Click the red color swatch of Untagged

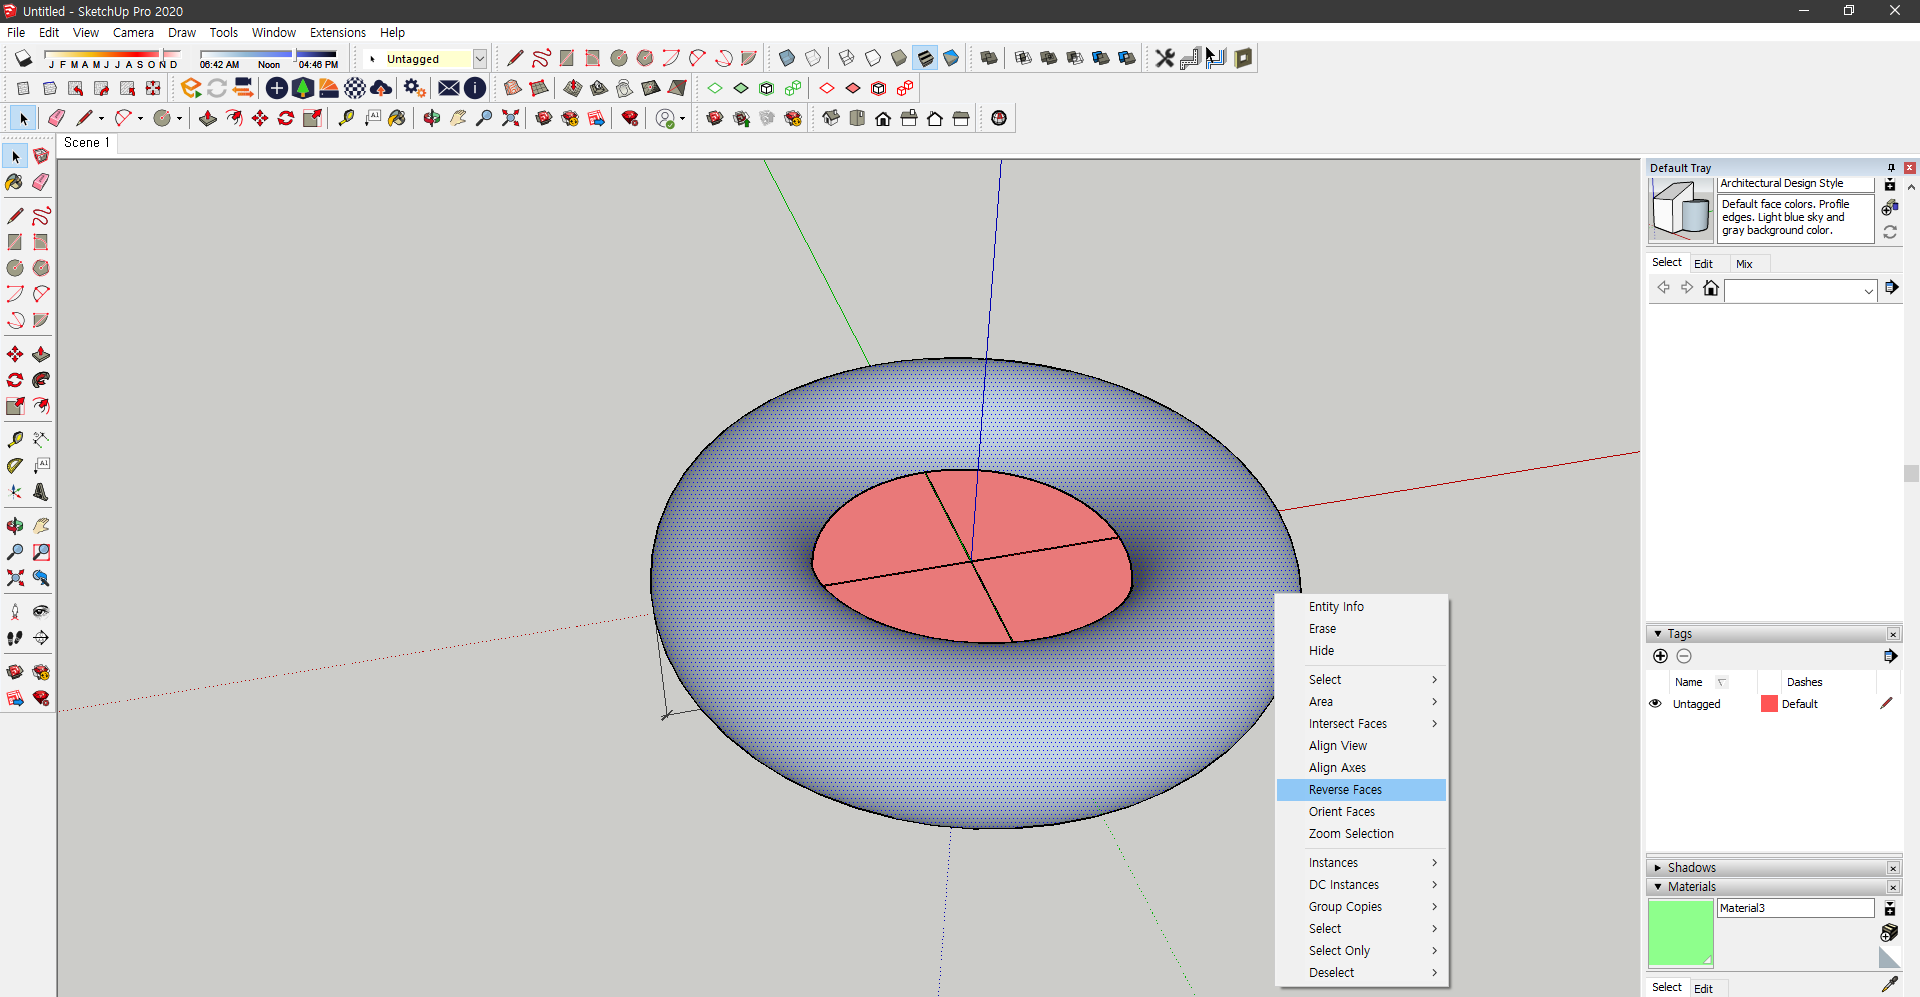[1769, 704]
